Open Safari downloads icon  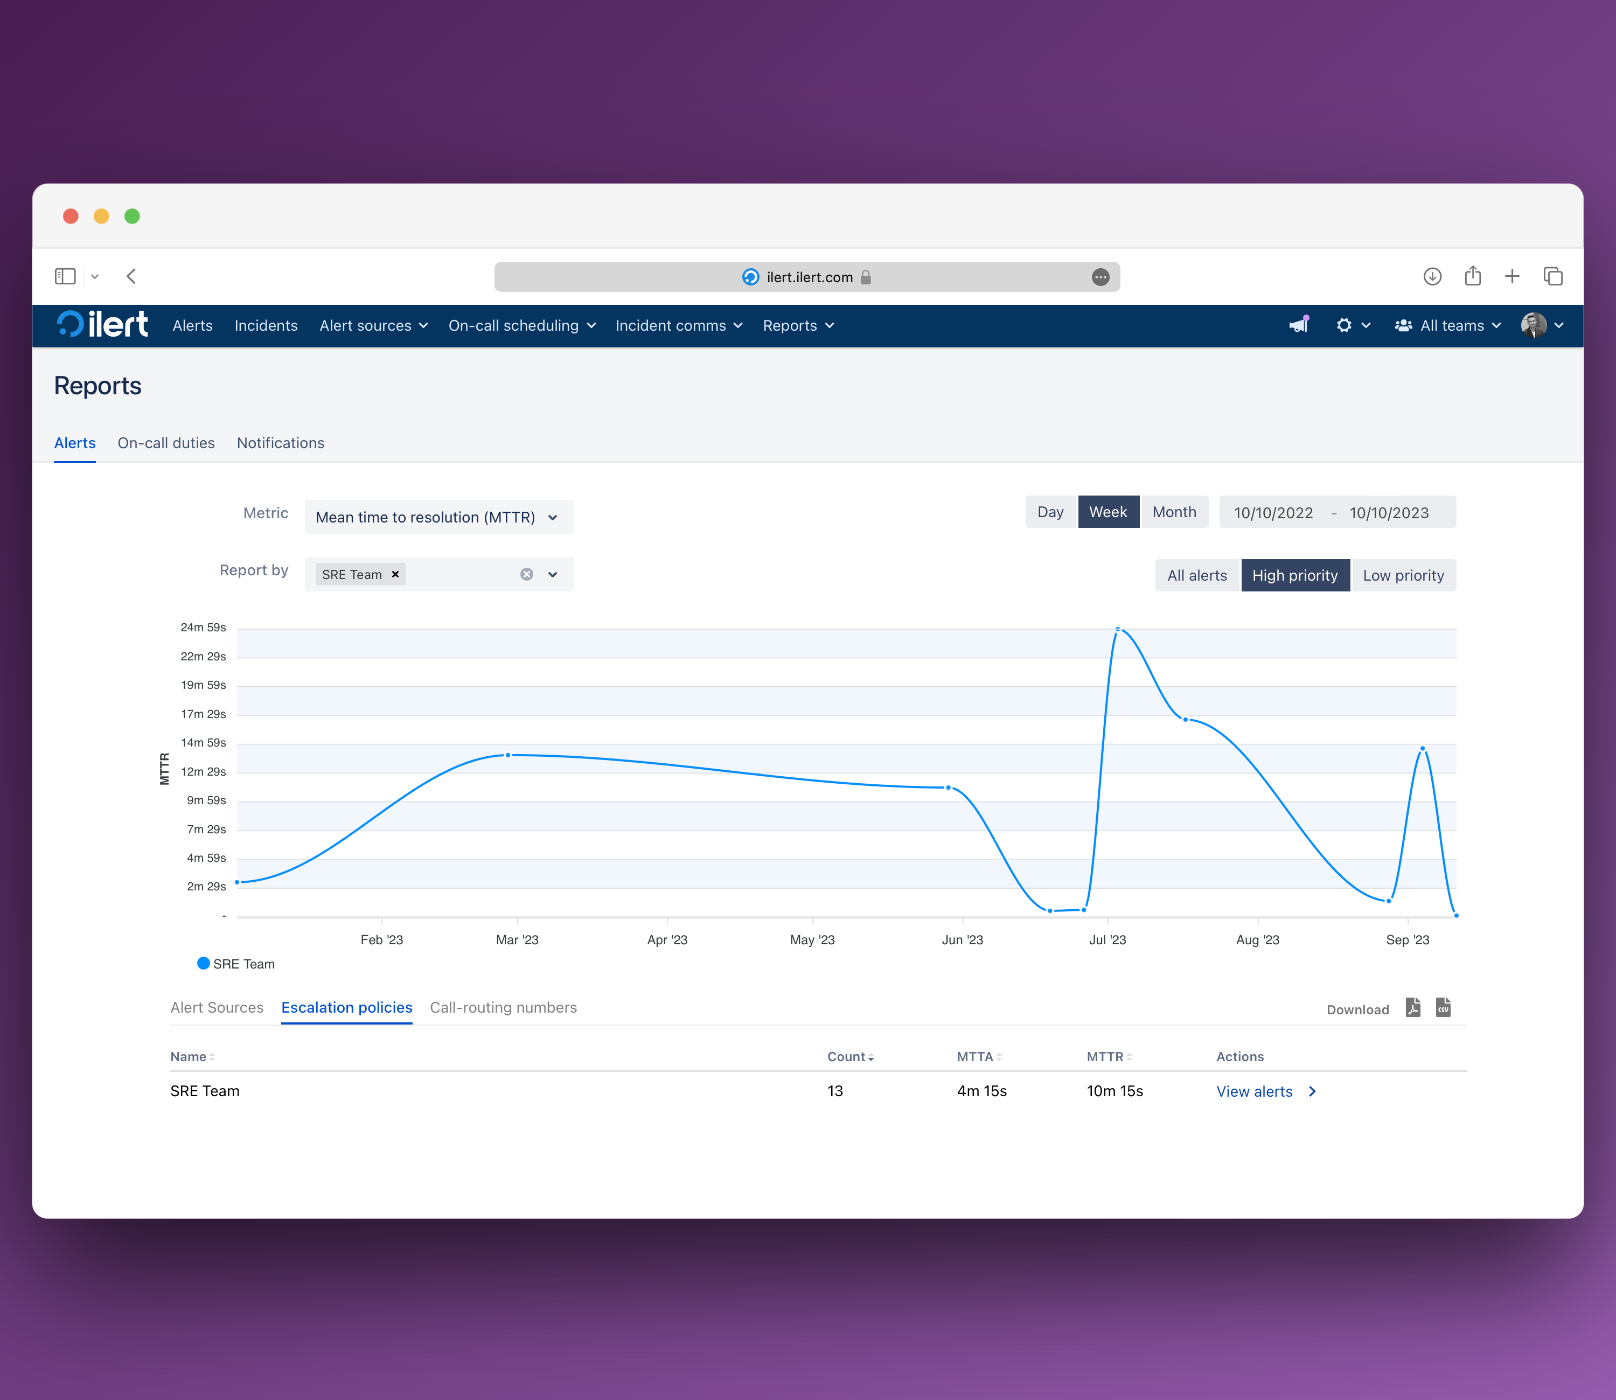coord(1432,276)
